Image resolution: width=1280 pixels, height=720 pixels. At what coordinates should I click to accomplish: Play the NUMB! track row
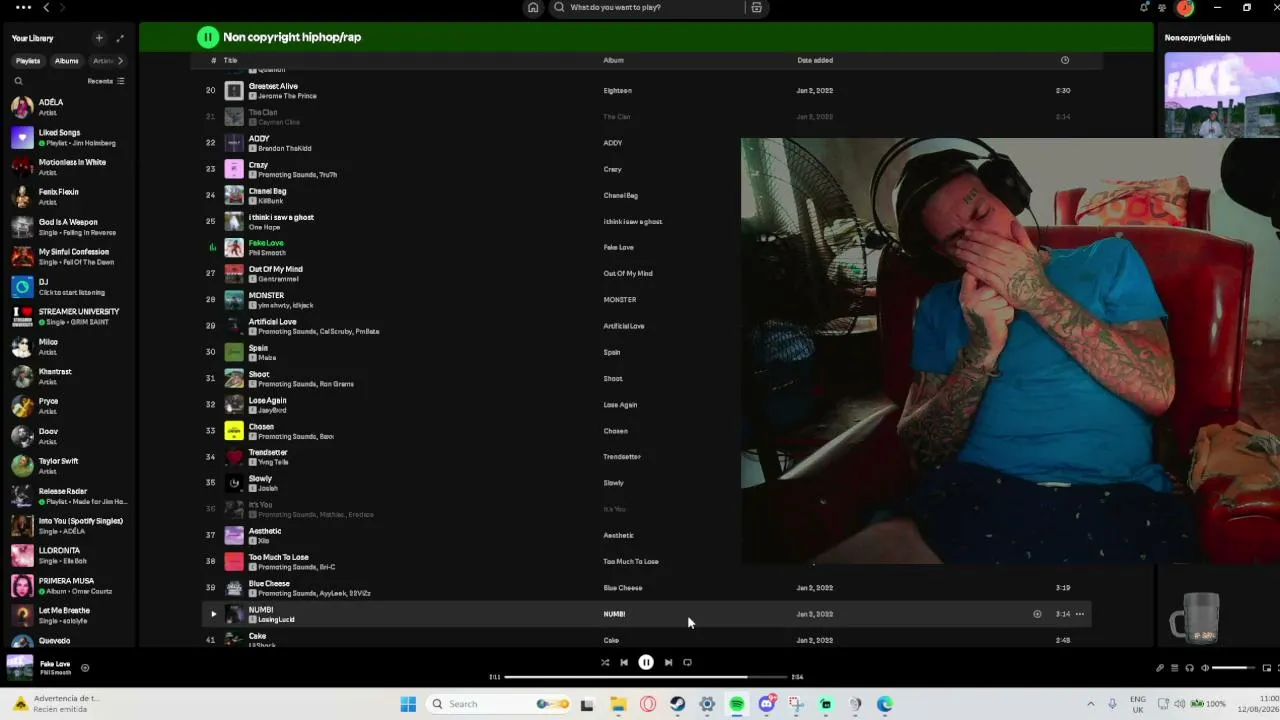[x=213, y=614]
